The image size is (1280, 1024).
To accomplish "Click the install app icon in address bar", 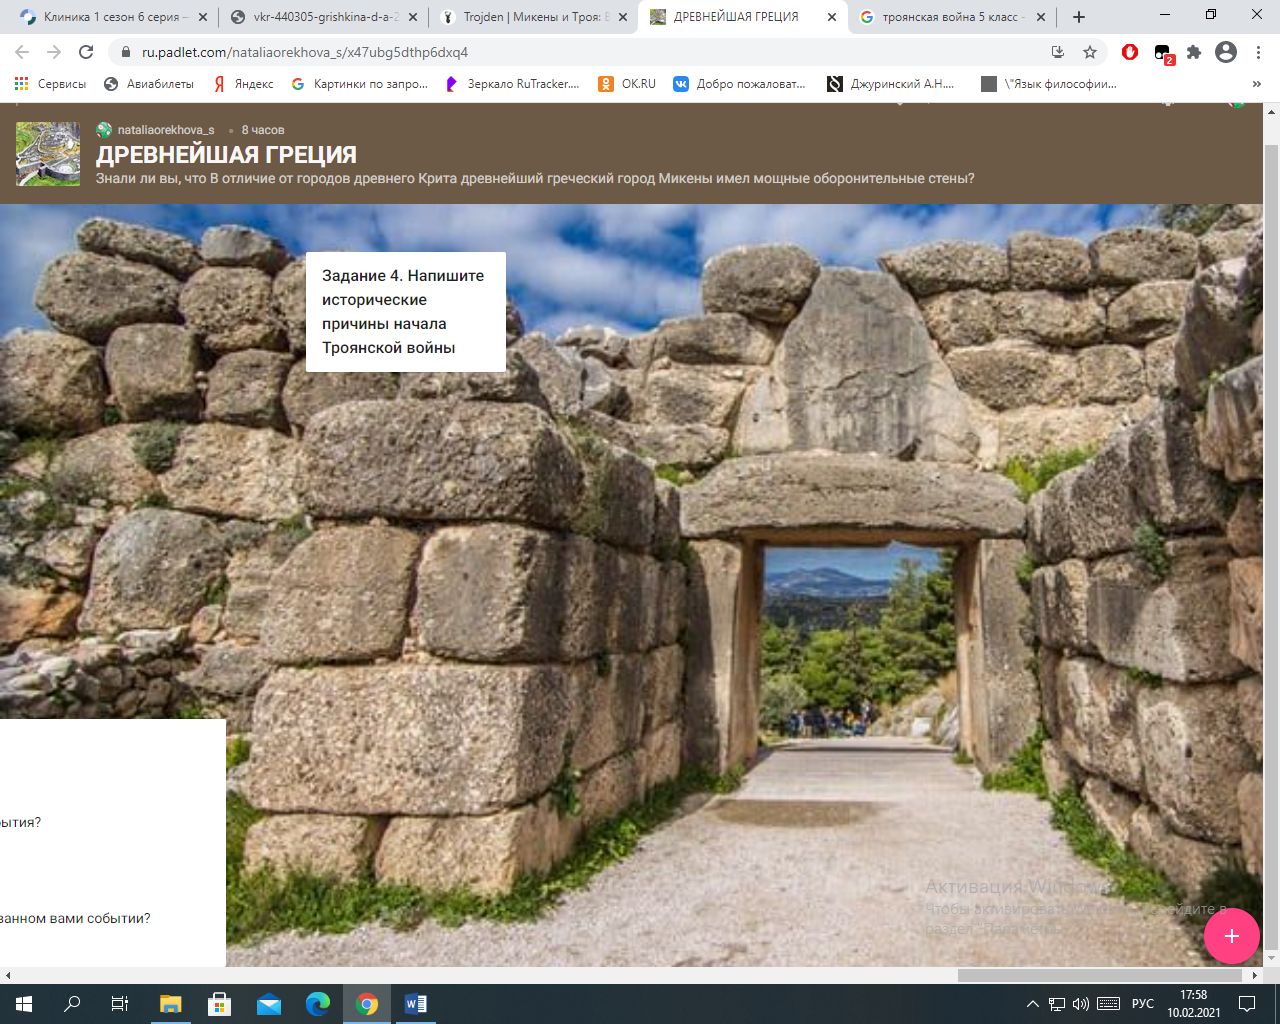I will (1058, 52).
